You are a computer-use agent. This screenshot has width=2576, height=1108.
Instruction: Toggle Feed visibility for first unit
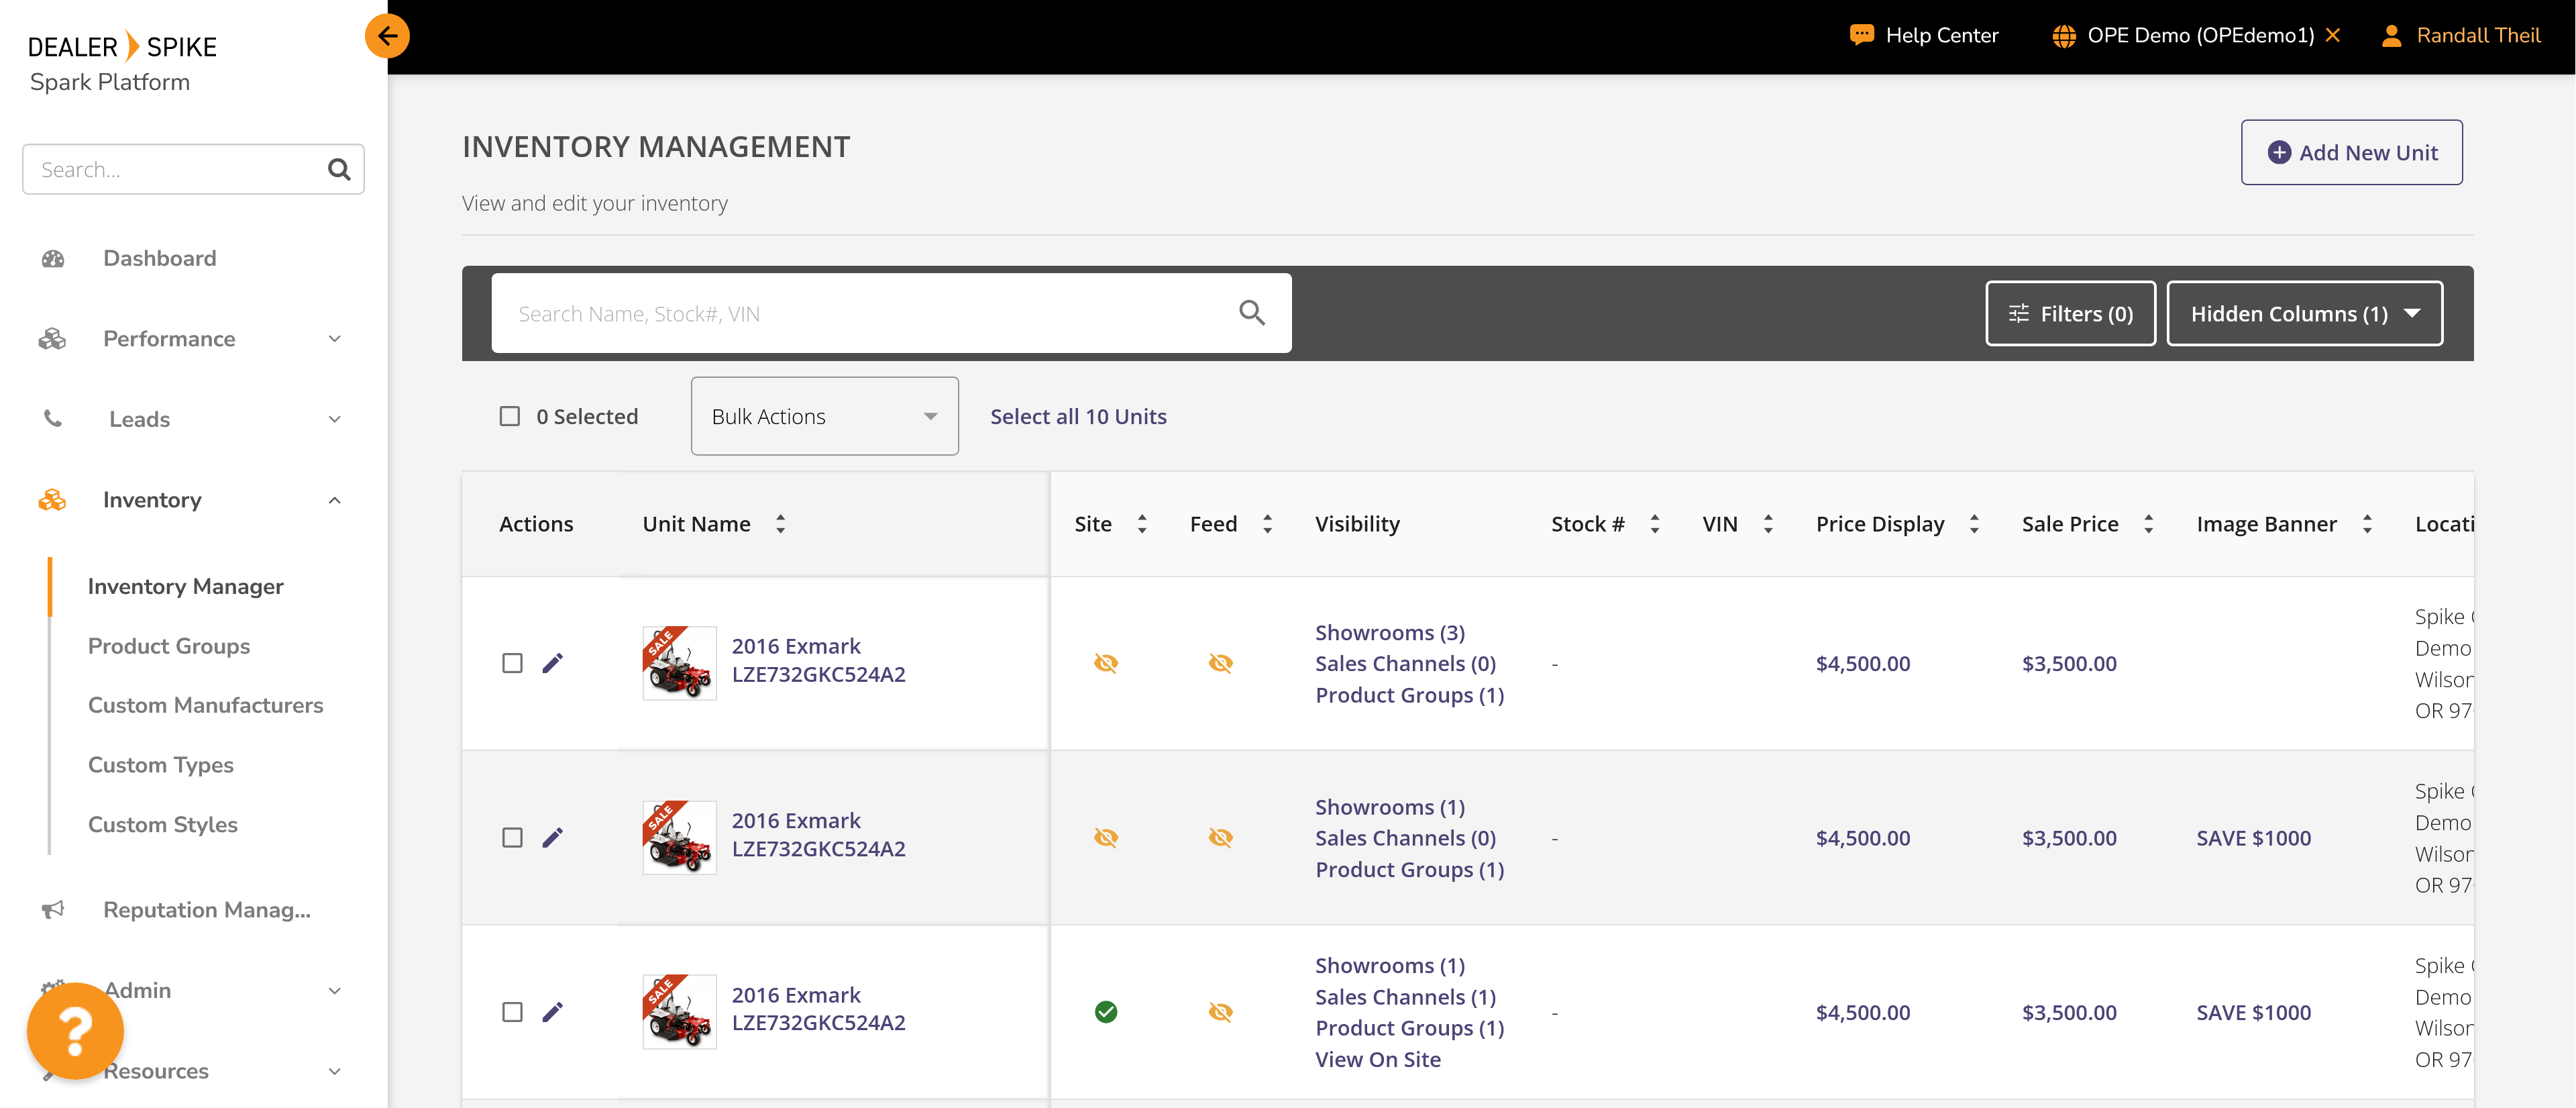(x=1220, y=663)
